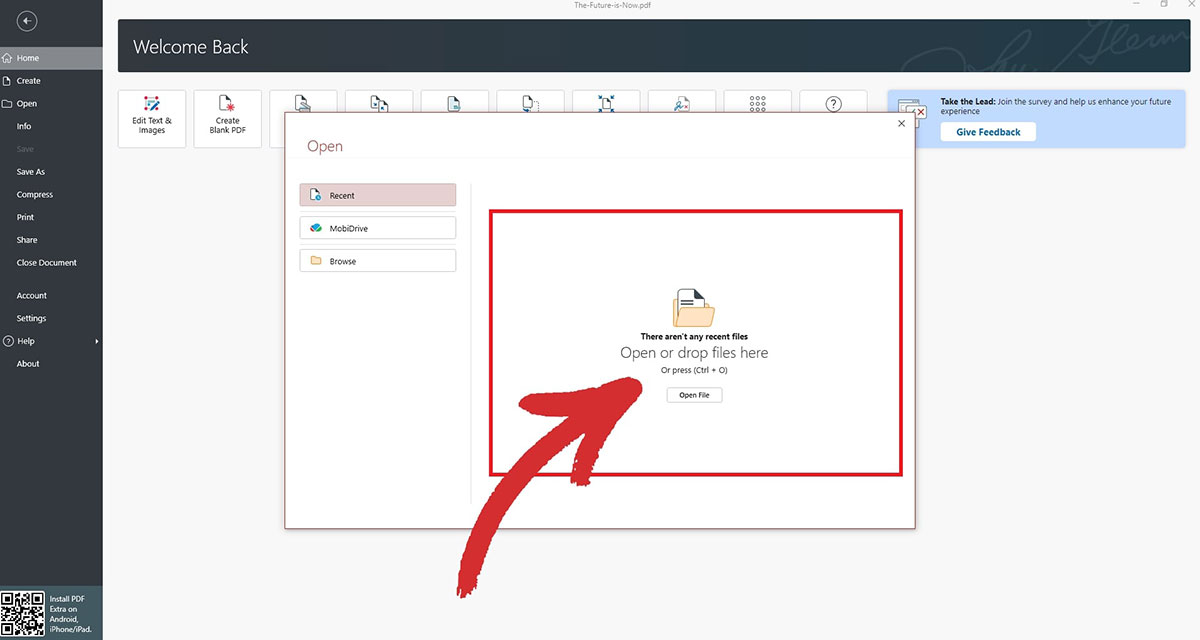The height and width of the screenshot is (640, 1200).
Task: Open Settings from the sidebar
Action: pos(31,317)
